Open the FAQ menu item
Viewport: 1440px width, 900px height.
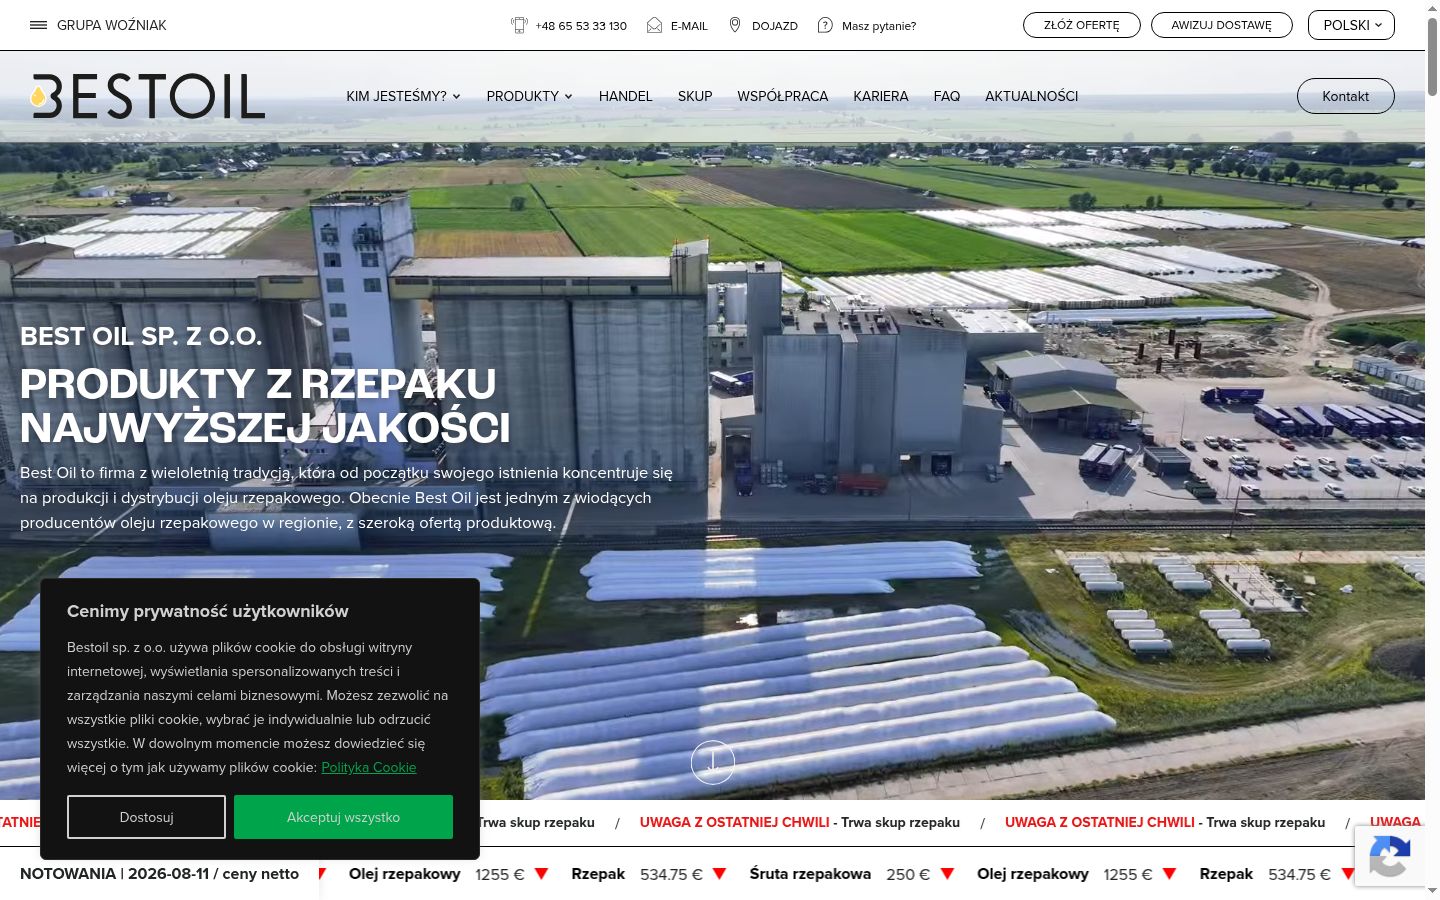(947, 96)
